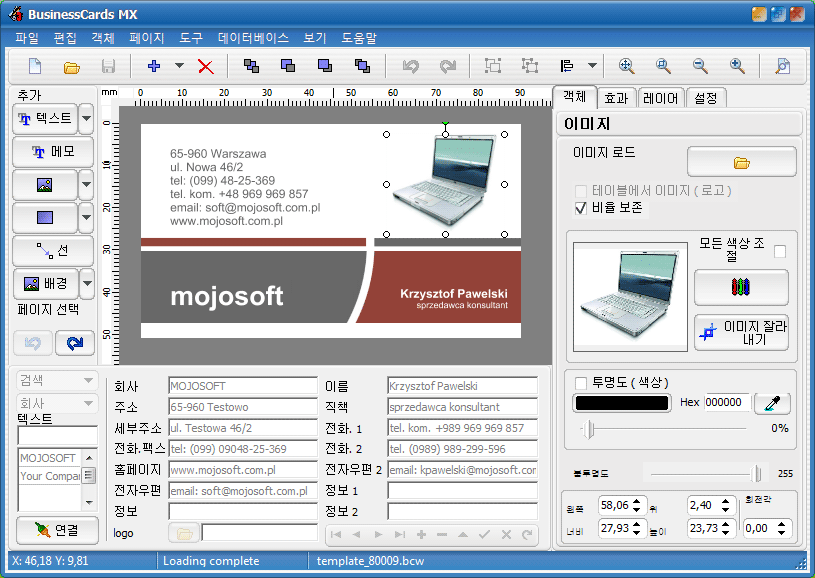815x578 pixels.
Task: Open the 회사 combo box
Action: [x=57, y=403]
